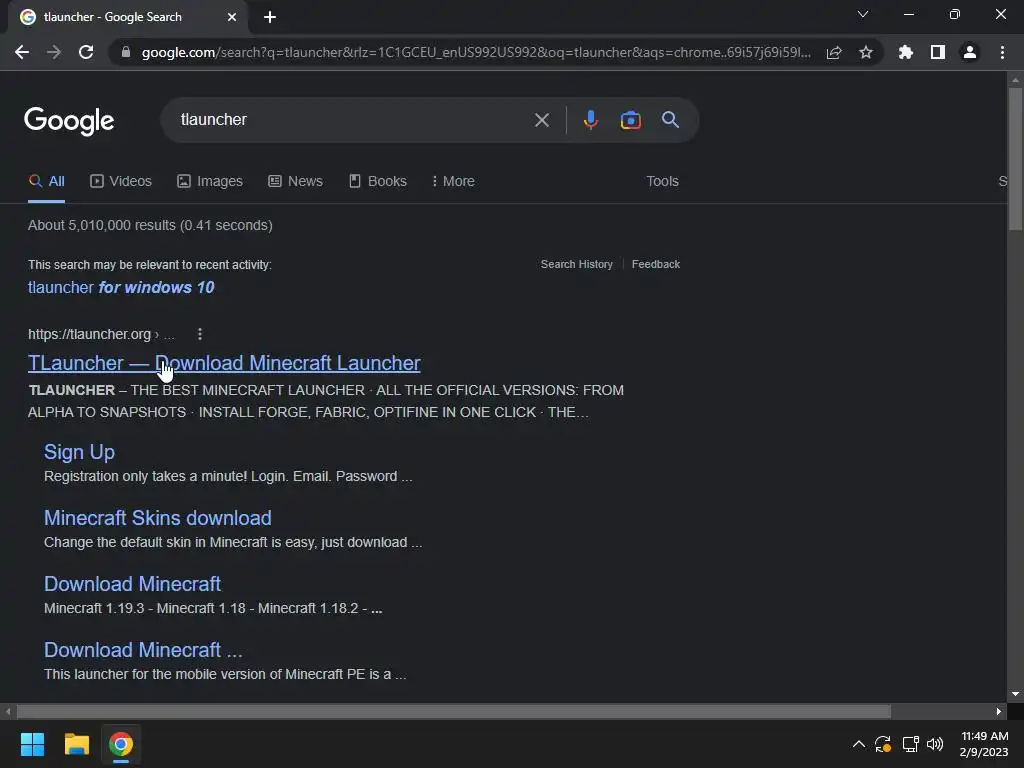Screen dimensions: 1024x768
Task: Open a new browser tab
Action: [270, 17]
